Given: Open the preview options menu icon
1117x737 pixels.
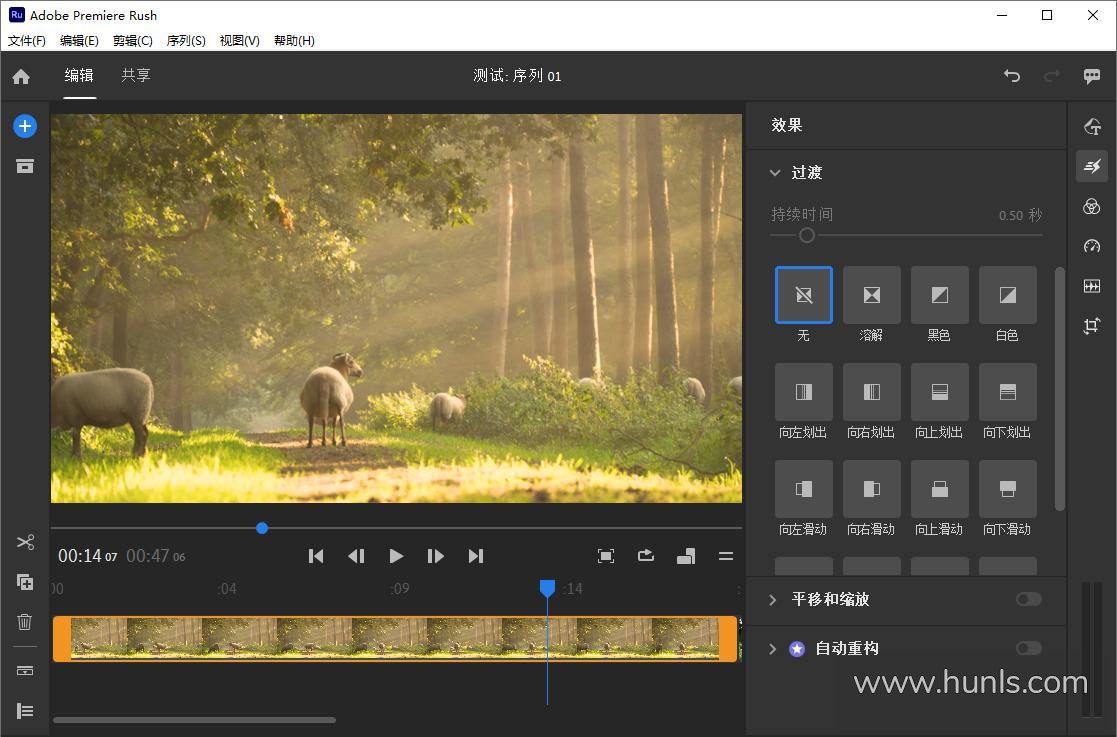Looking at the screenshot, I should coord(726,556).
